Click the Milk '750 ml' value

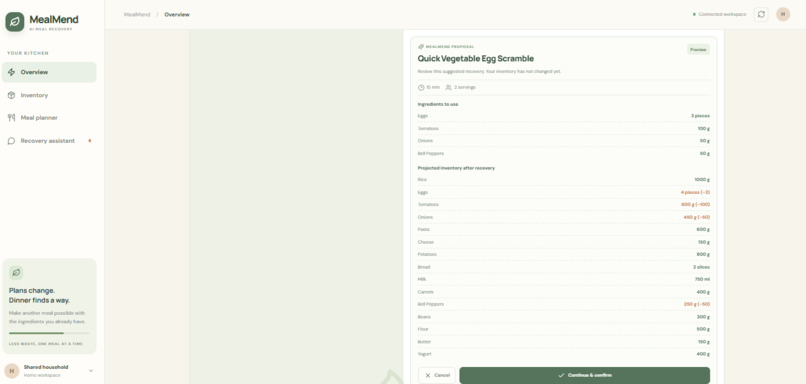[x=702, y=279]
